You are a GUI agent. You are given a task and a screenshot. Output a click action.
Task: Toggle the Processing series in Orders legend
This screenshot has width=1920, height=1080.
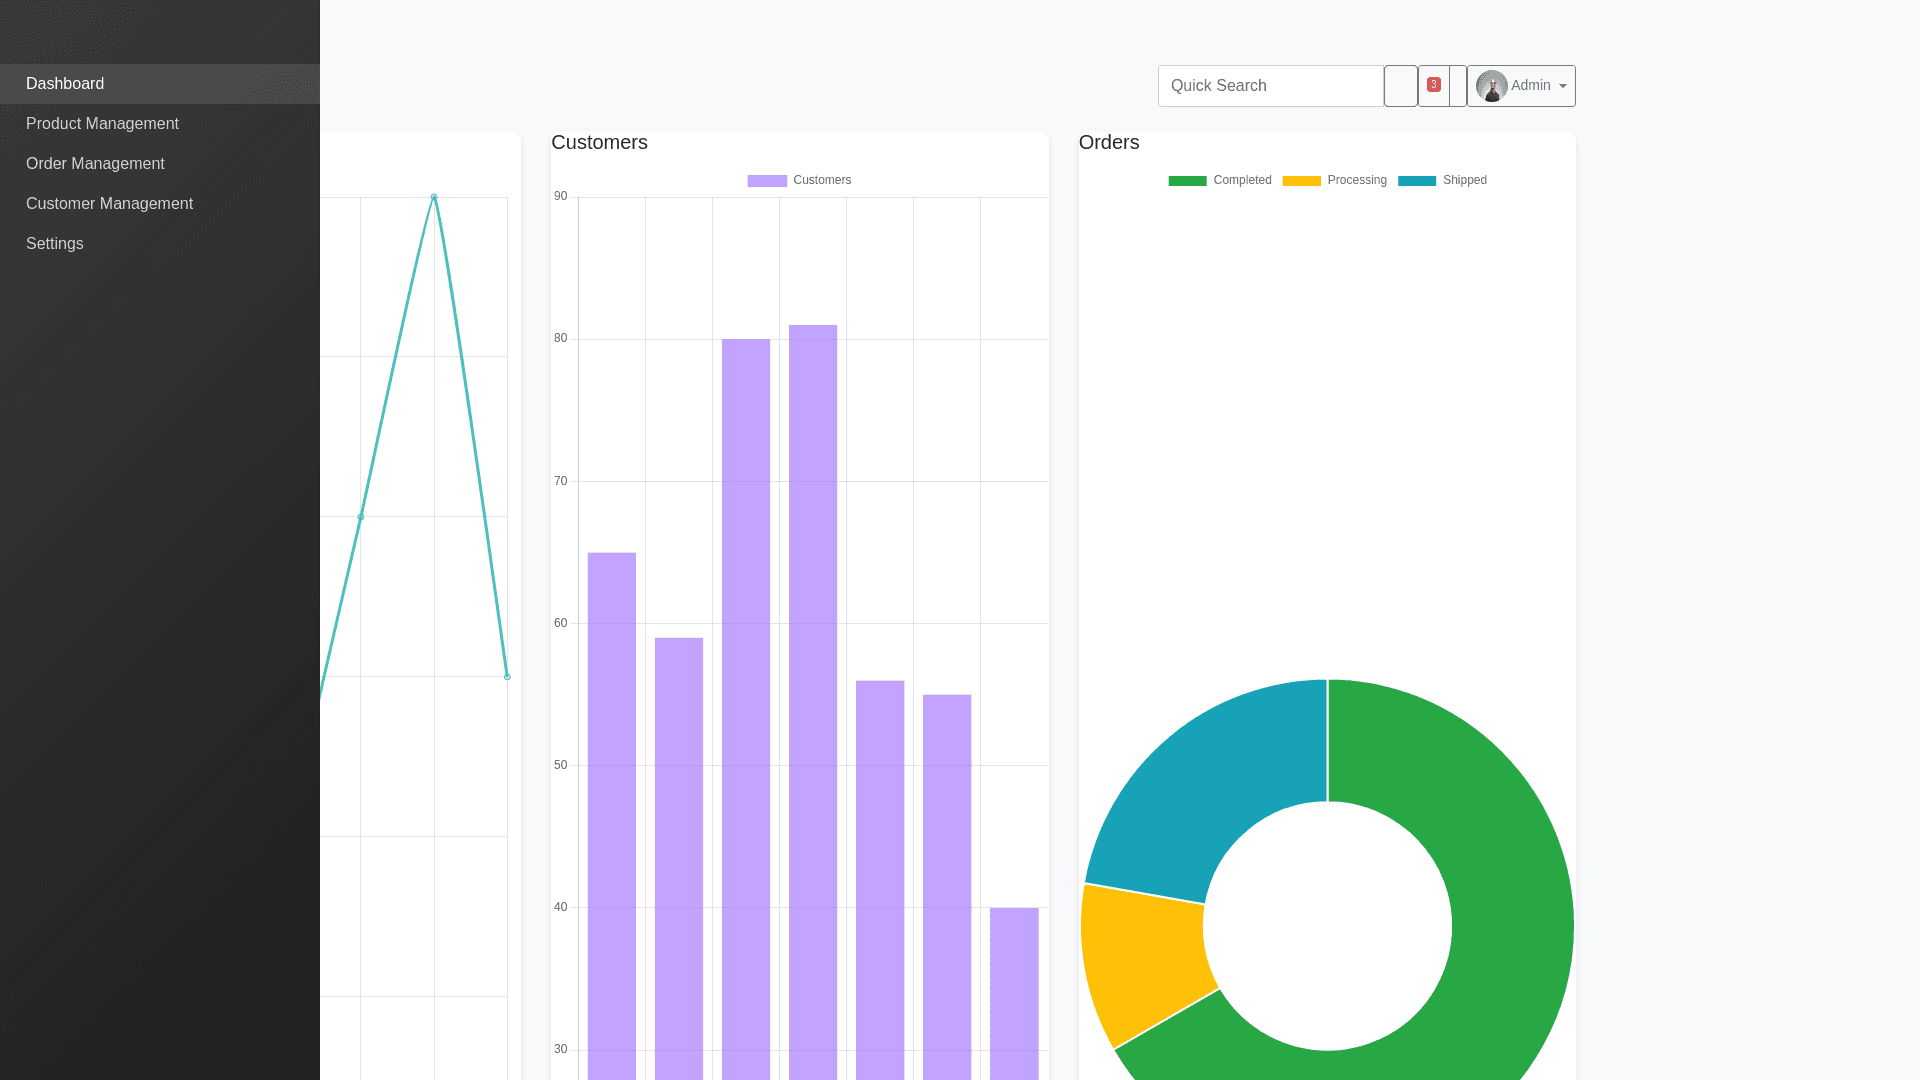click(x=1301, y=181)
